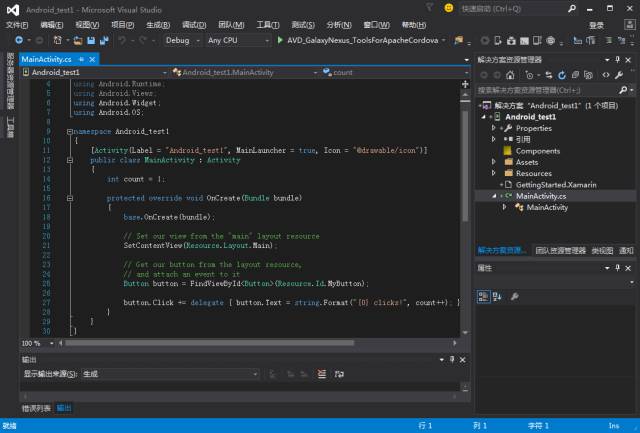
Task: Select GettingStarted.Xamarin file in Solution Explorer
Action: tap(556, 185)
